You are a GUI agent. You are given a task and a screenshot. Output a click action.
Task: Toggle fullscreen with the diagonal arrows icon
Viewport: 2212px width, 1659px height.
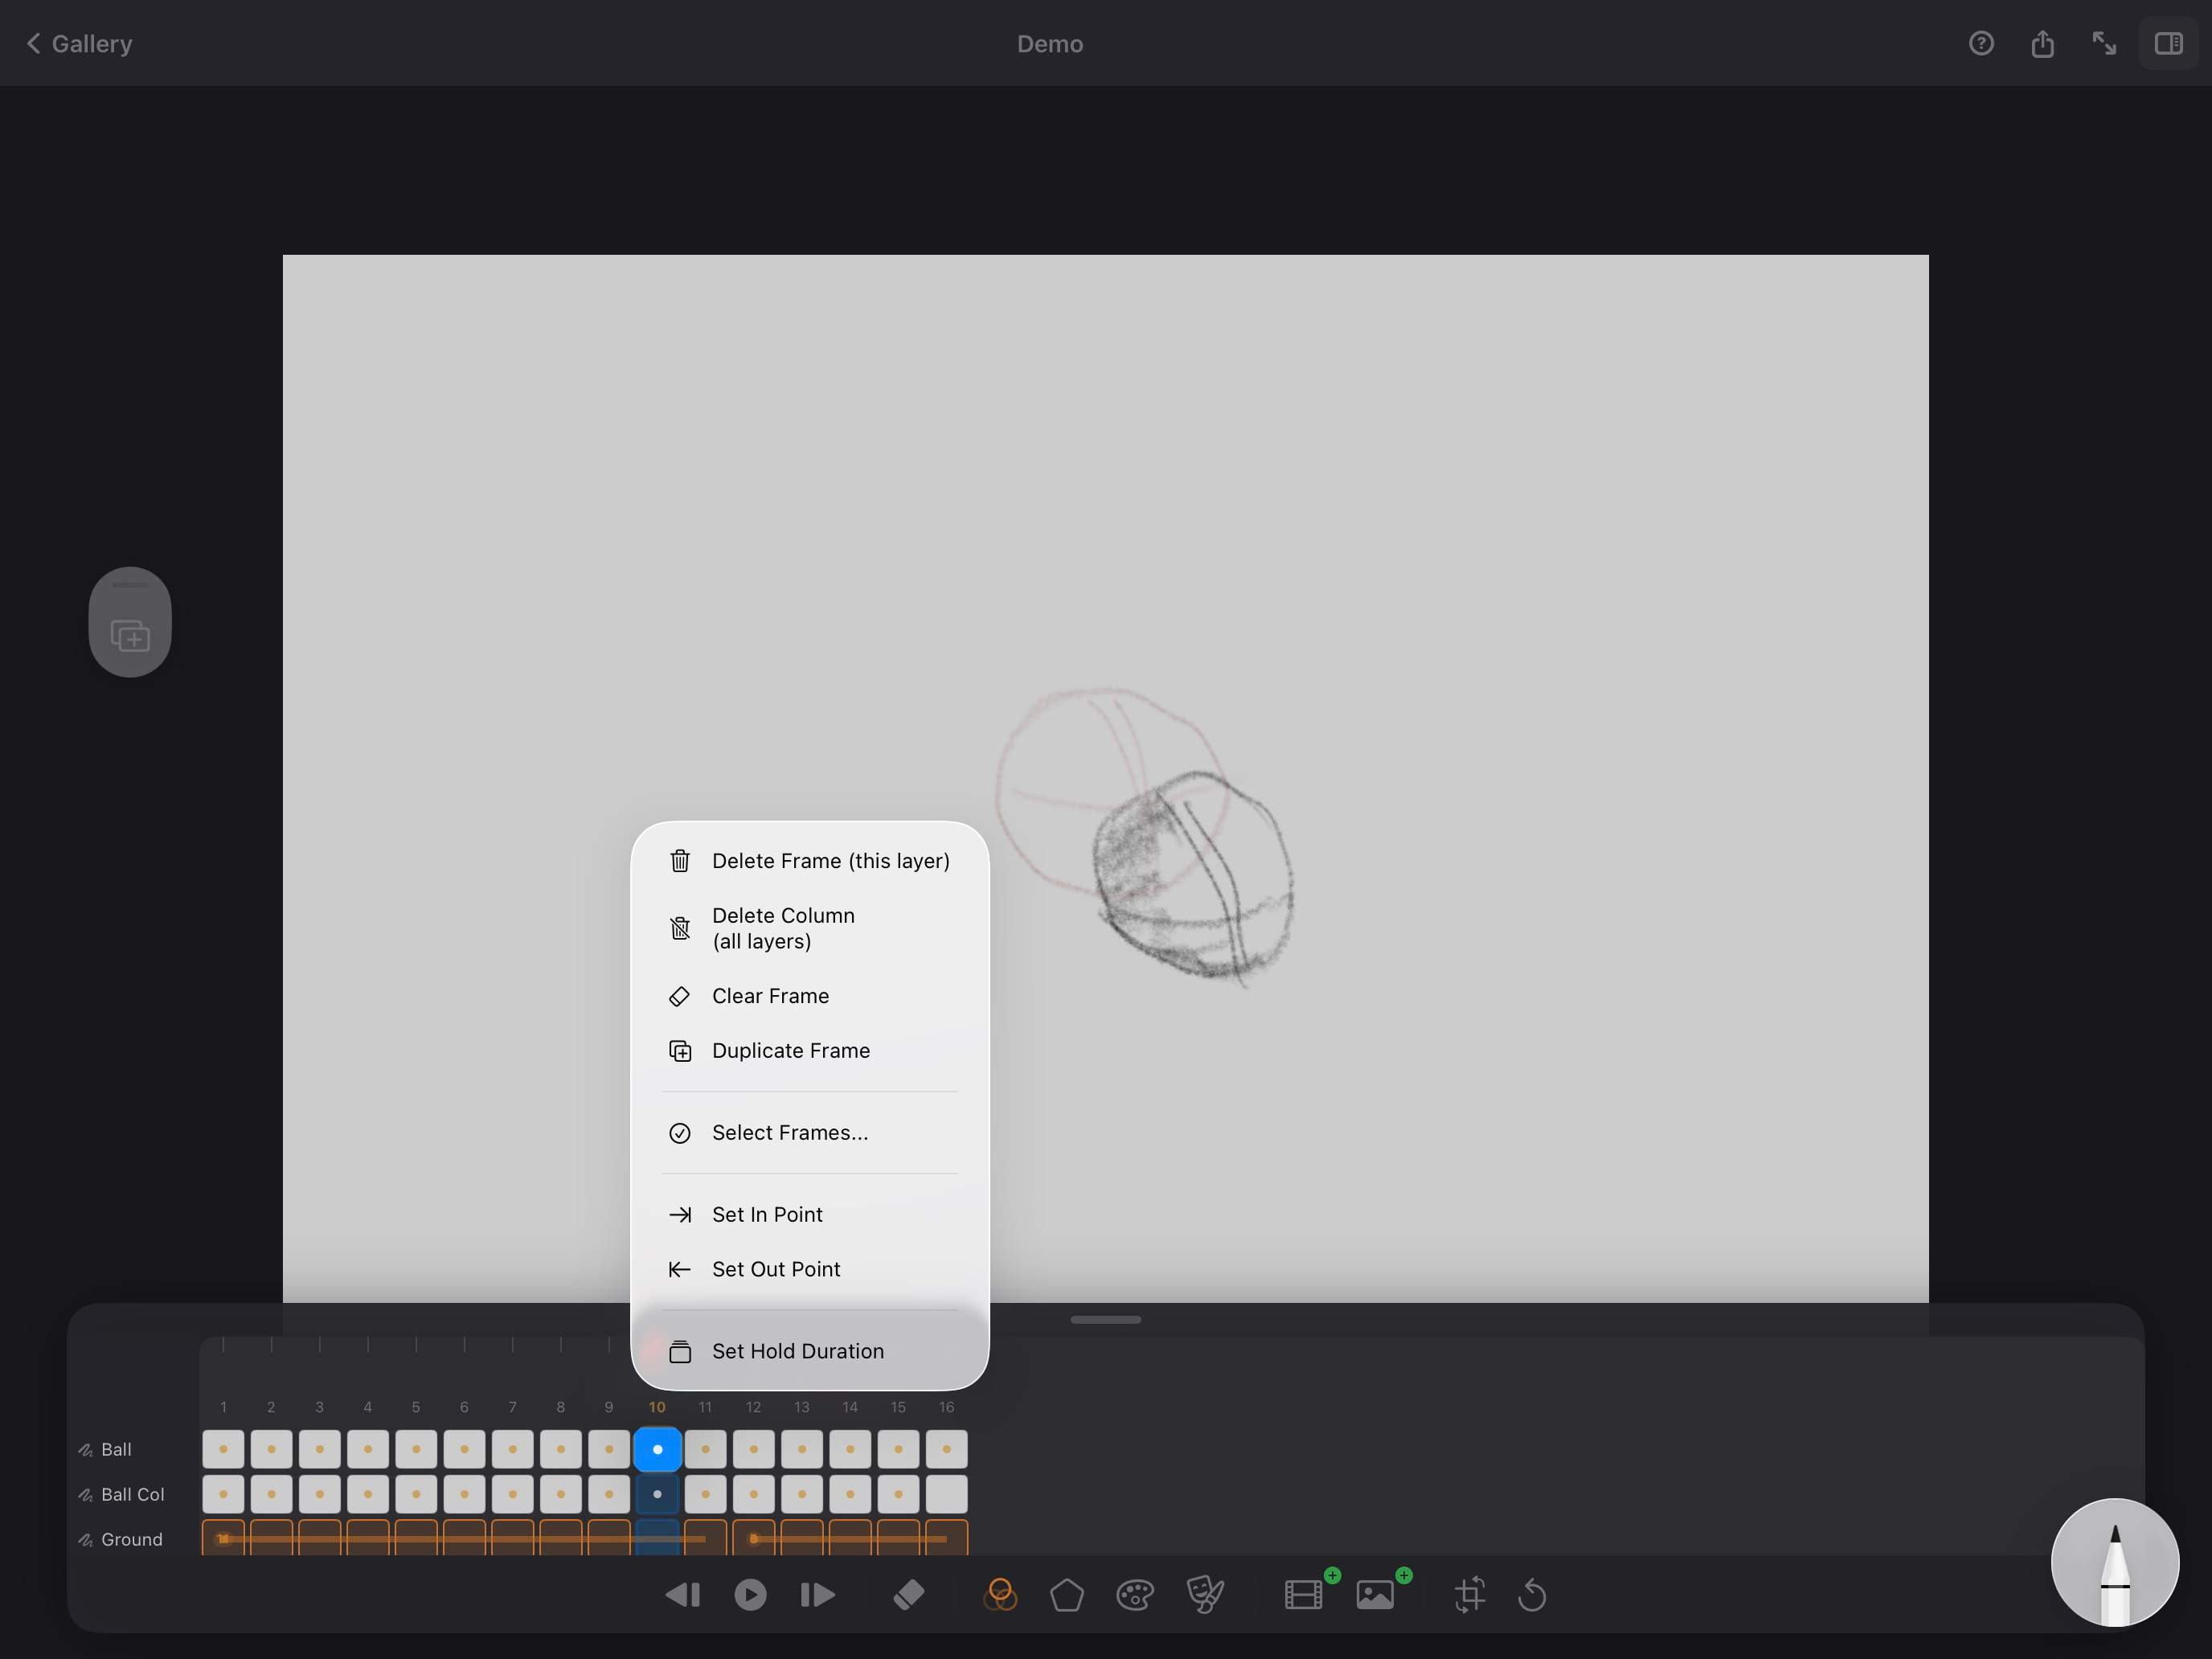click(x=2104, y=43)
